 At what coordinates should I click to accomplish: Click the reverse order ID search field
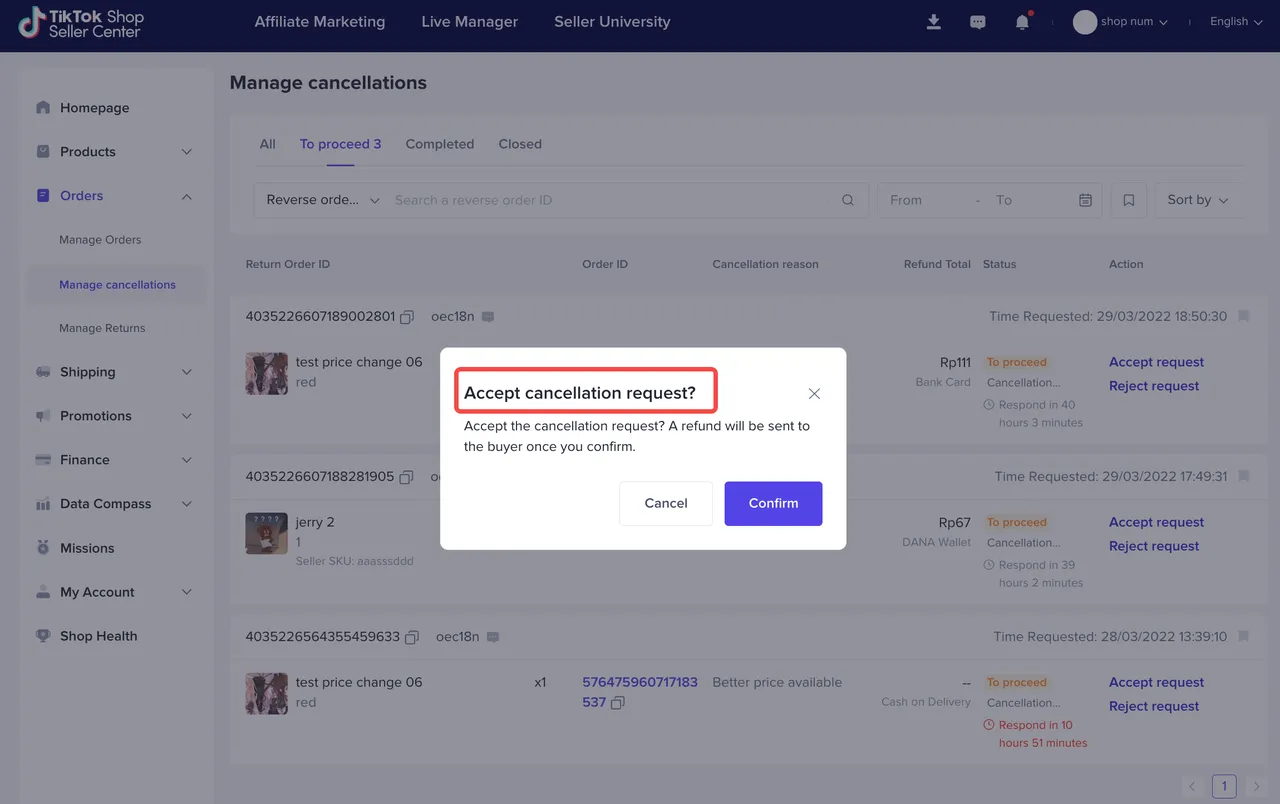(610, 200)
